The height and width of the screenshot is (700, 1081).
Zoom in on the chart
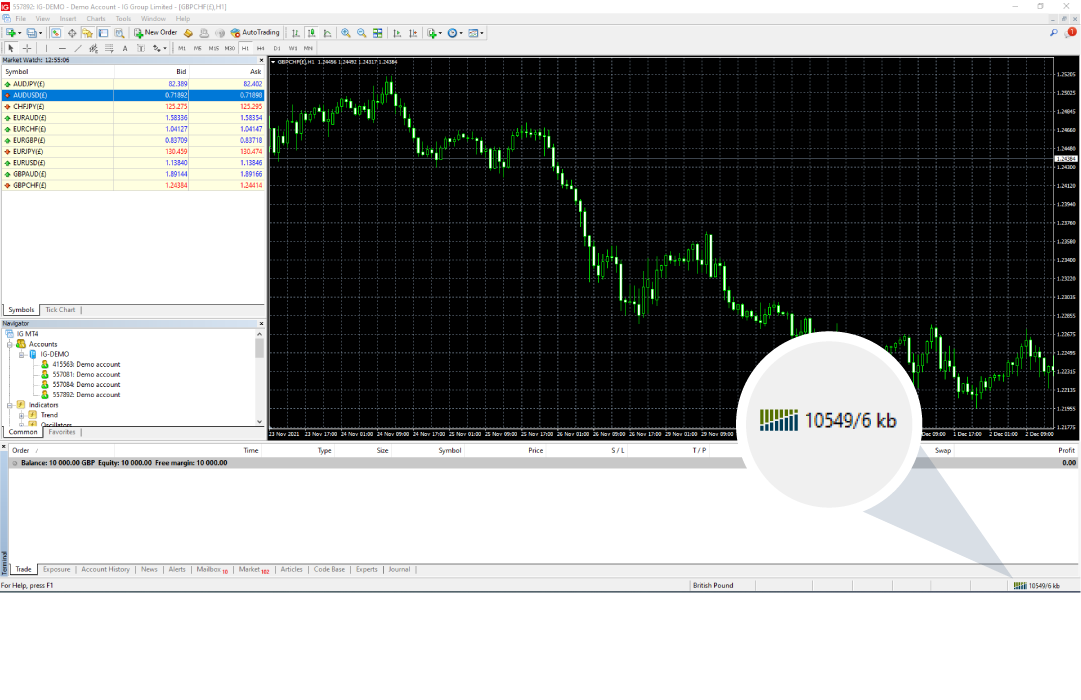(x=345, y=32)
